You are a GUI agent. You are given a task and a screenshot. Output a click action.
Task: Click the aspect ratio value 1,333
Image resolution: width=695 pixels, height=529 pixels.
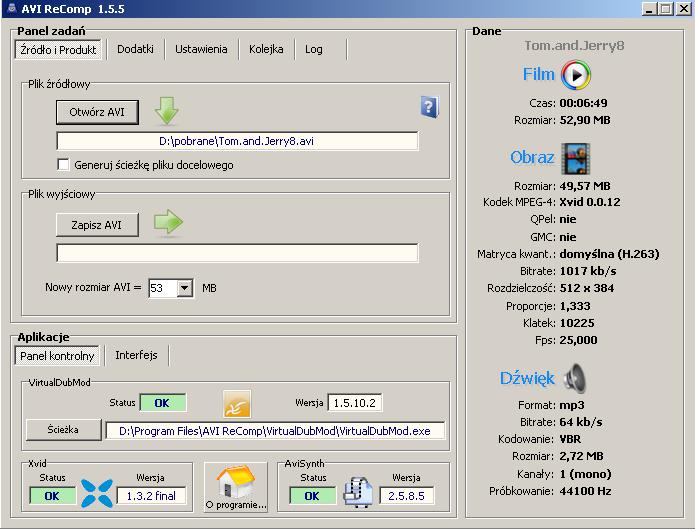[x=575, y=306]
